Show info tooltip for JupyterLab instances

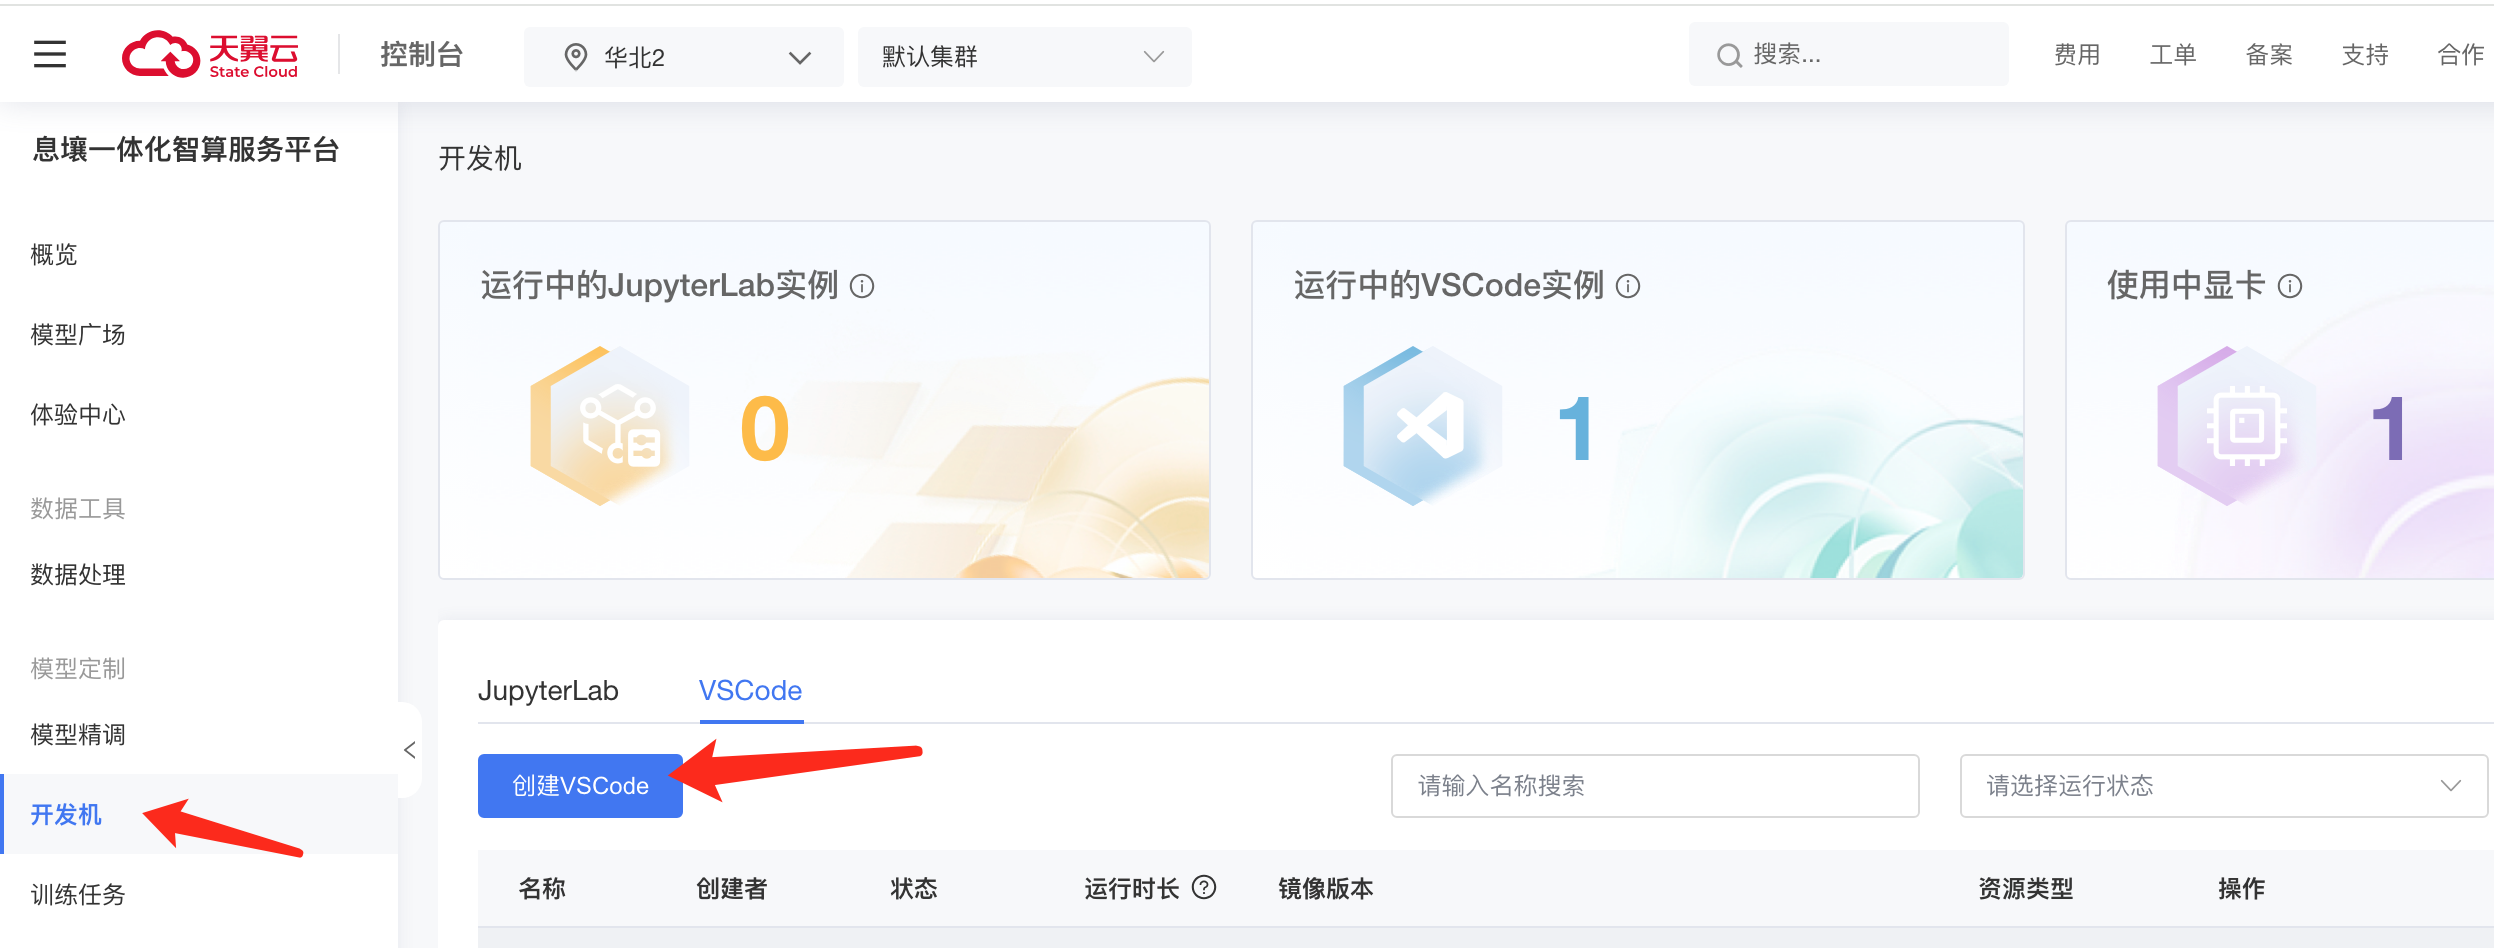point(862,287)
